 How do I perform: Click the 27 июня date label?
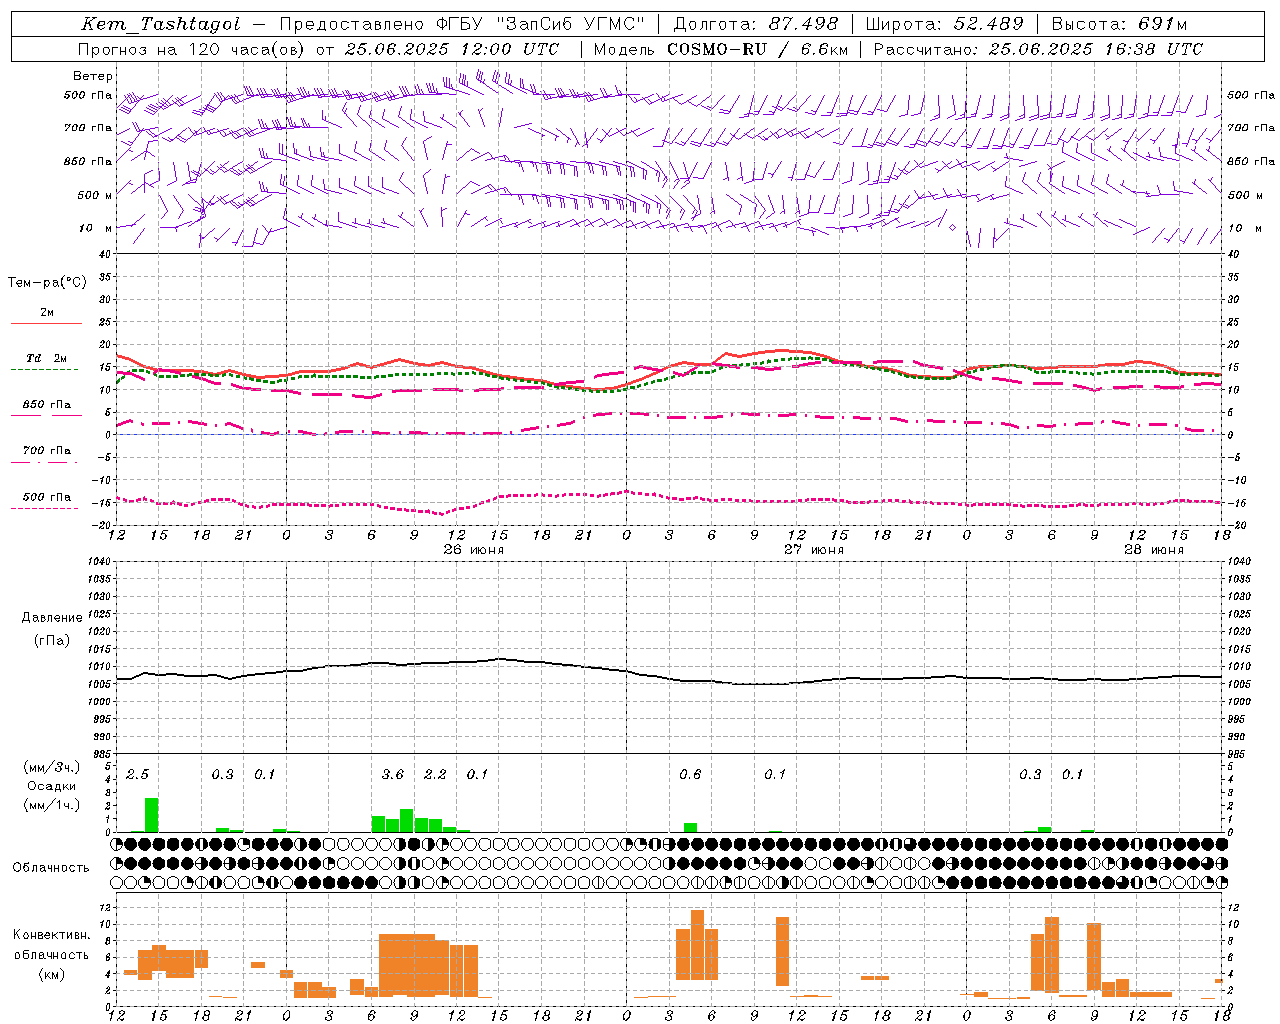coord(814,550)
